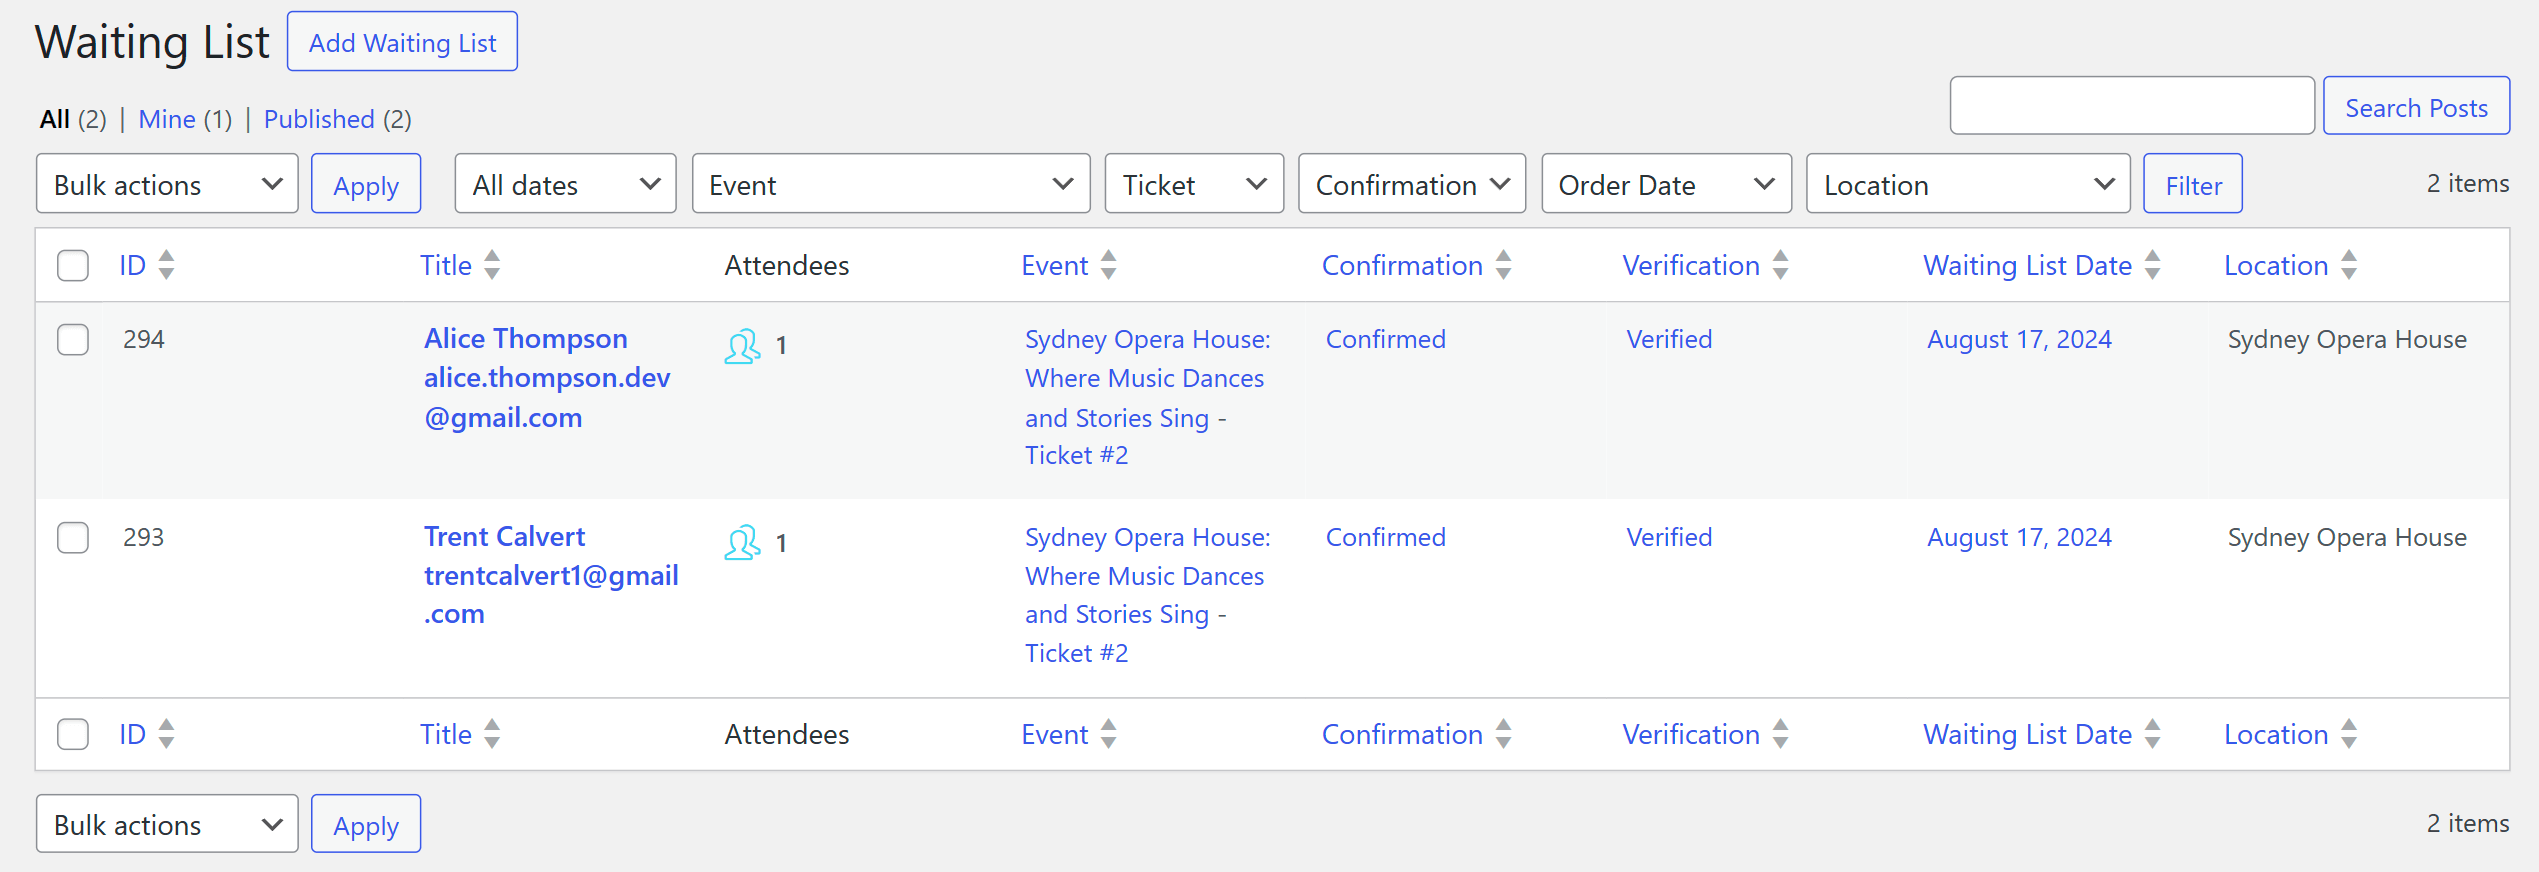Sort top Confirmation column arrows
2539x872 pixels.
pos(1503,265)
